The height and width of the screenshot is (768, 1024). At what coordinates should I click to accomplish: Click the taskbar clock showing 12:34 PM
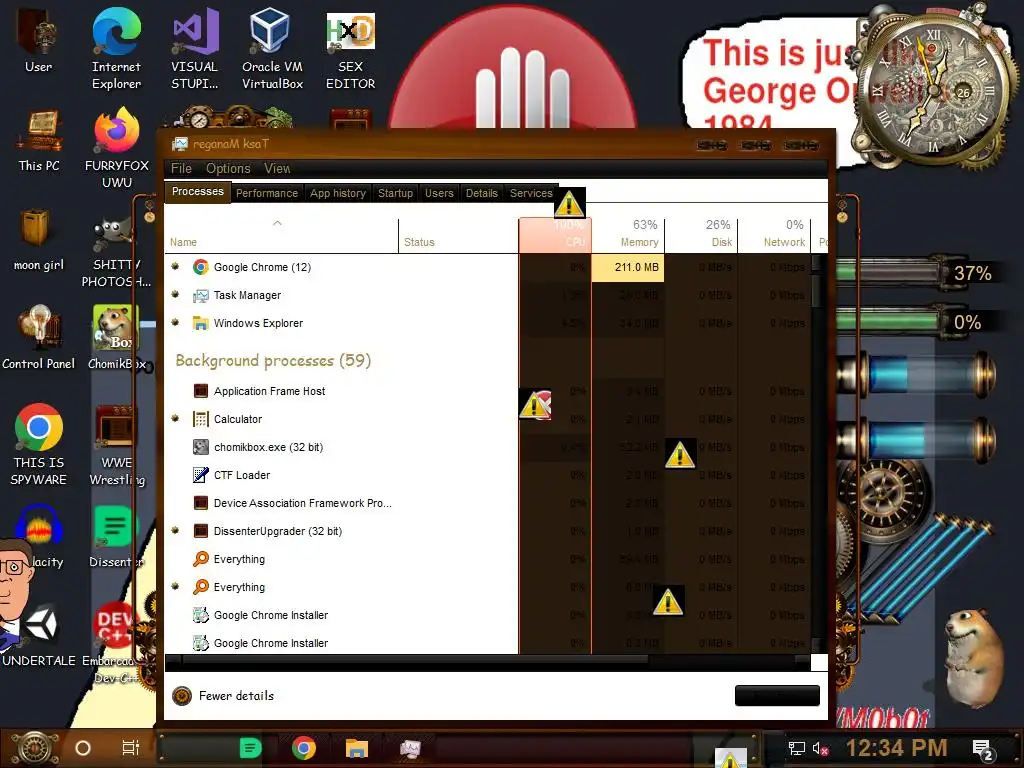coord(897,748)
